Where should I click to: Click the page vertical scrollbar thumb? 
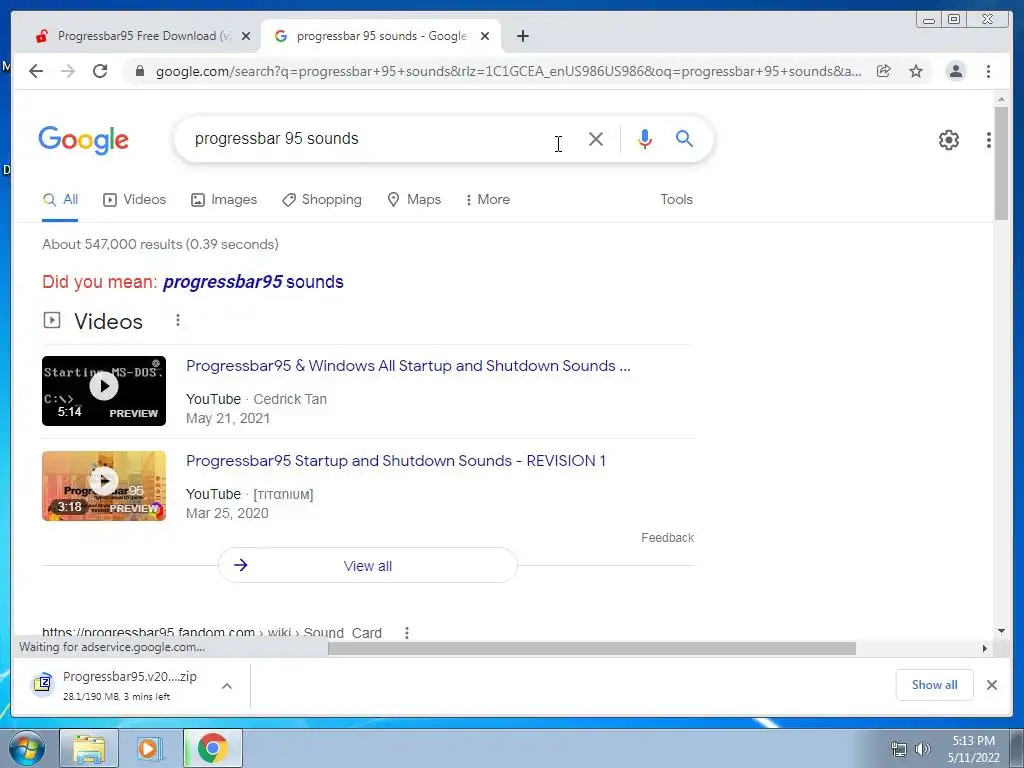(1001, 163)
